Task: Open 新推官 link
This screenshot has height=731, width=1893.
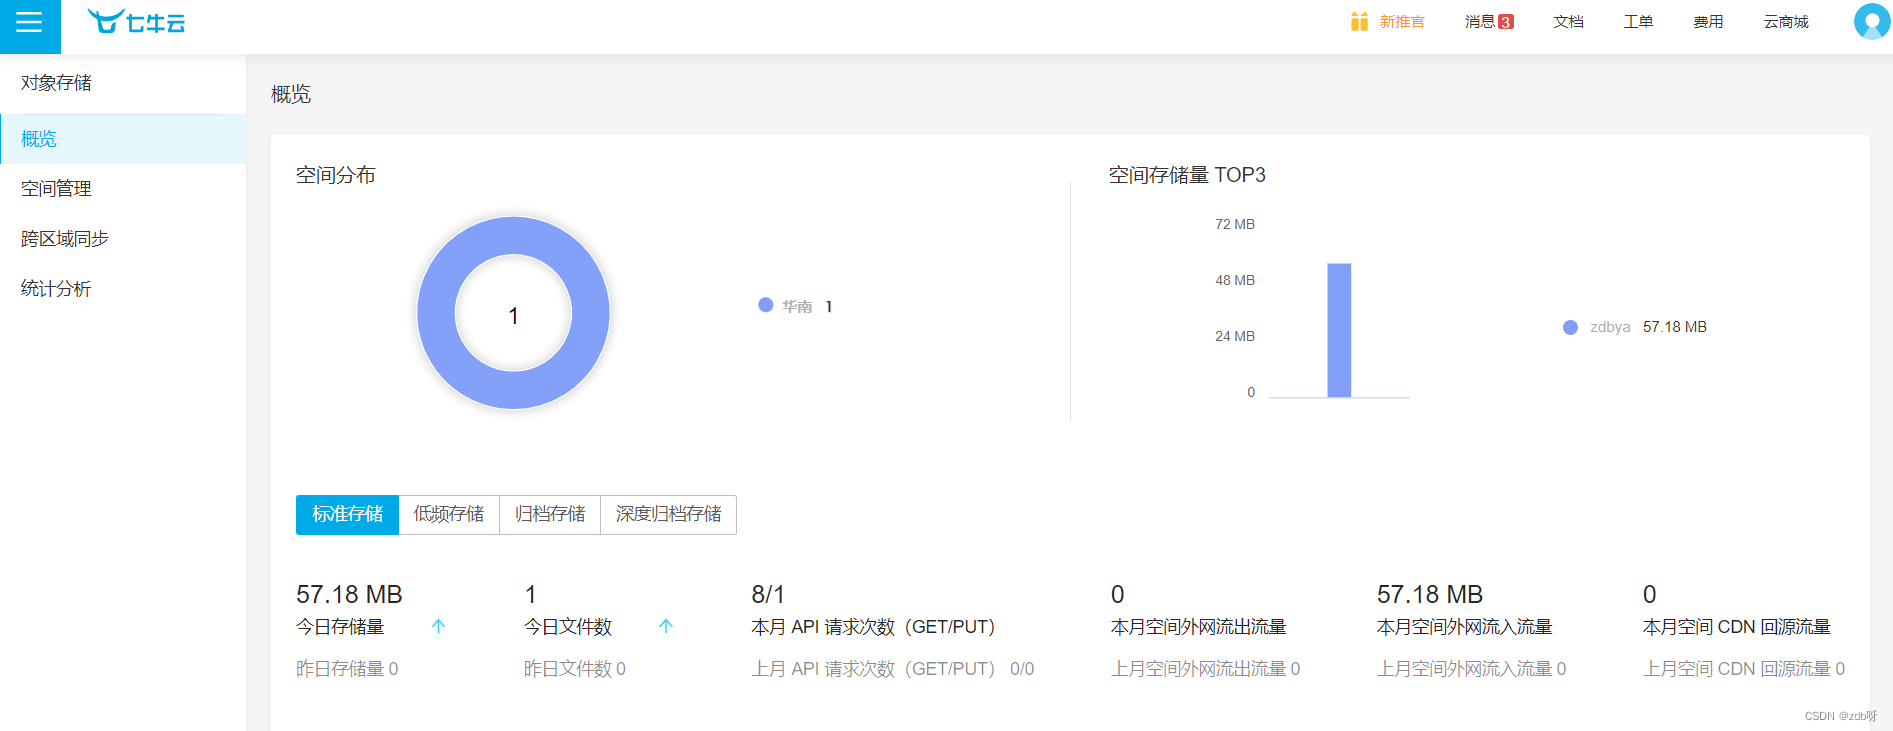Action: click(x=1402, y=22)
